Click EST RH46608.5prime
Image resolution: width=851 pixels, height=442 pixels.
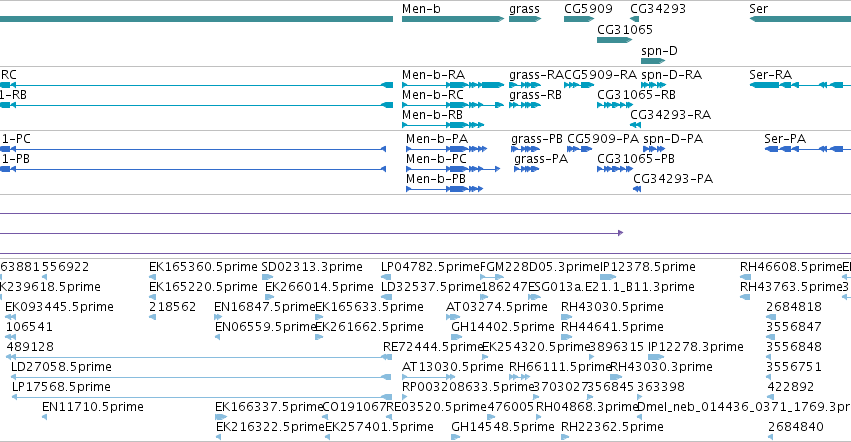point(745,277)
